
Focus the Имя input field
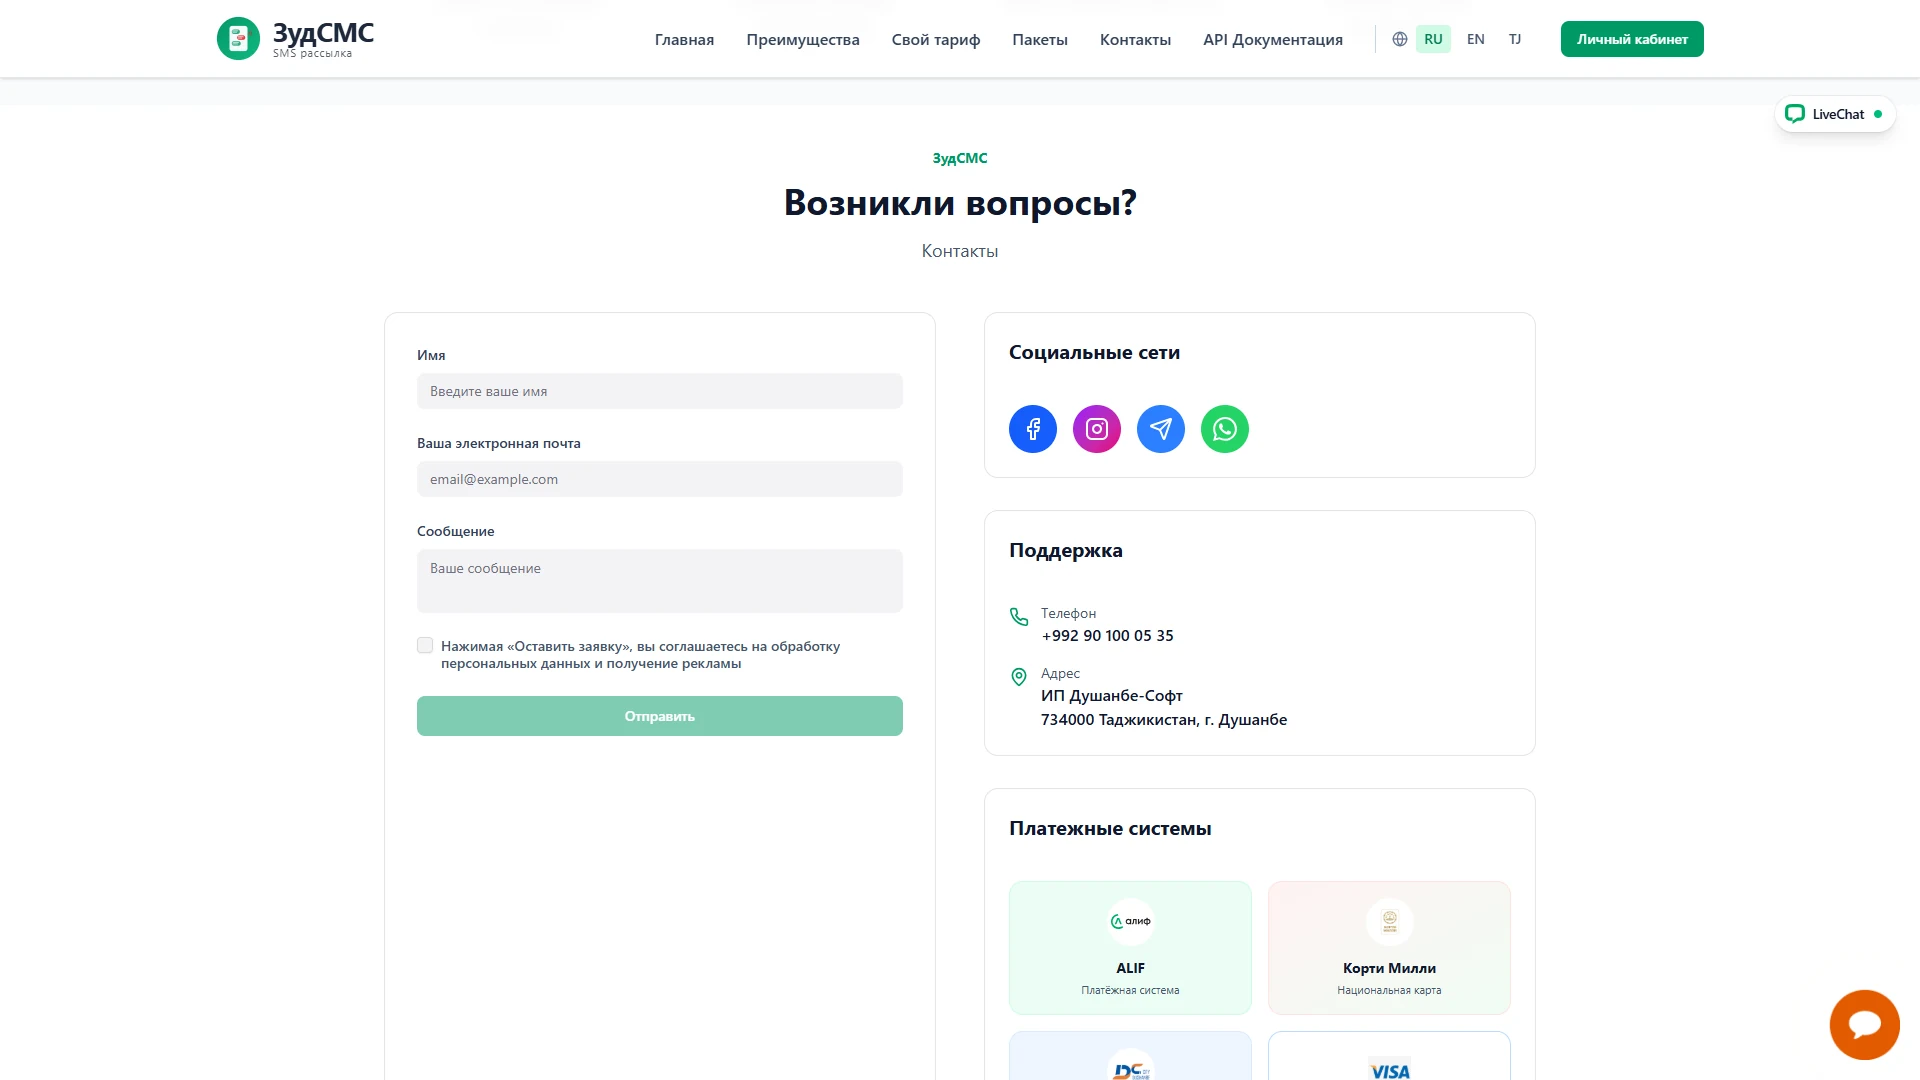pos(660,391)
